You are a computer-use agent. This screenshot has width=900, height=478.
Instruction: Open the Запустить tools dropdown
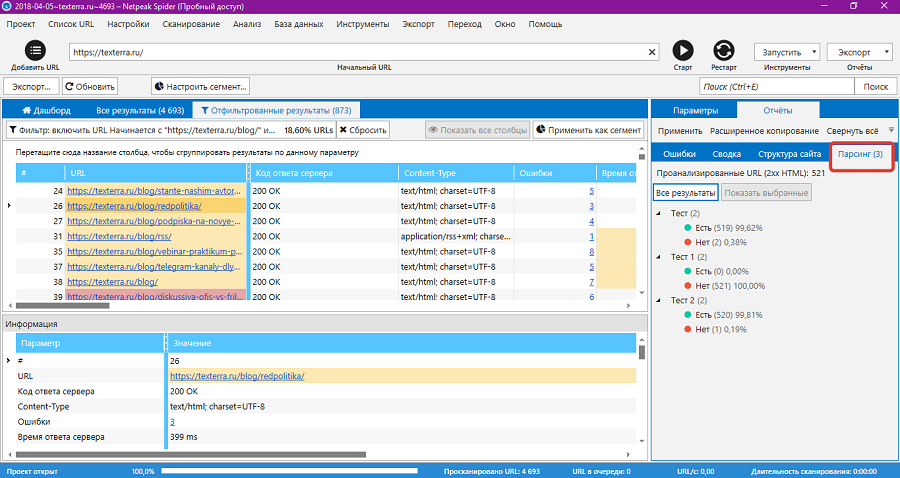pyautogui.click(x=787, y=52)
